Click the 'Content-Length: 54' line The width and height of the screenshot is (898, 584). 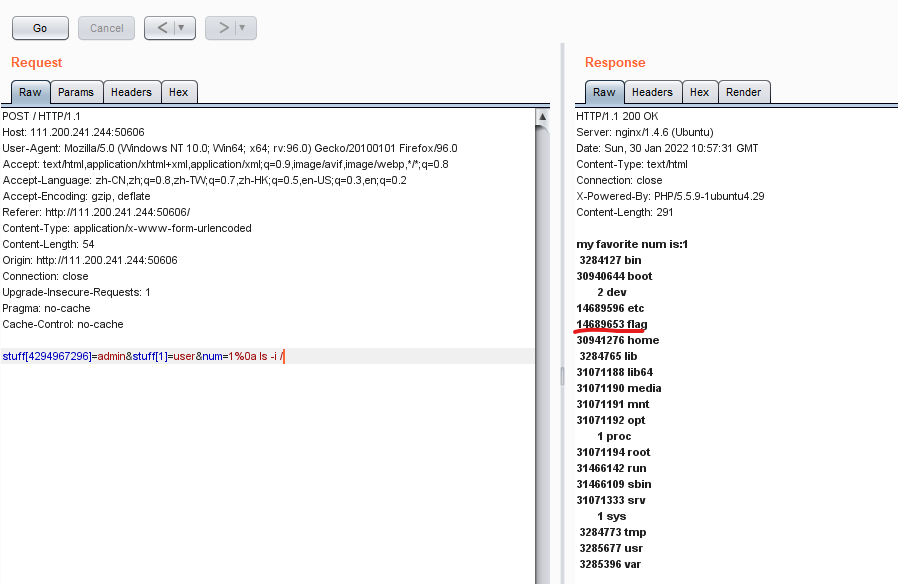click(x=48, y=244)
